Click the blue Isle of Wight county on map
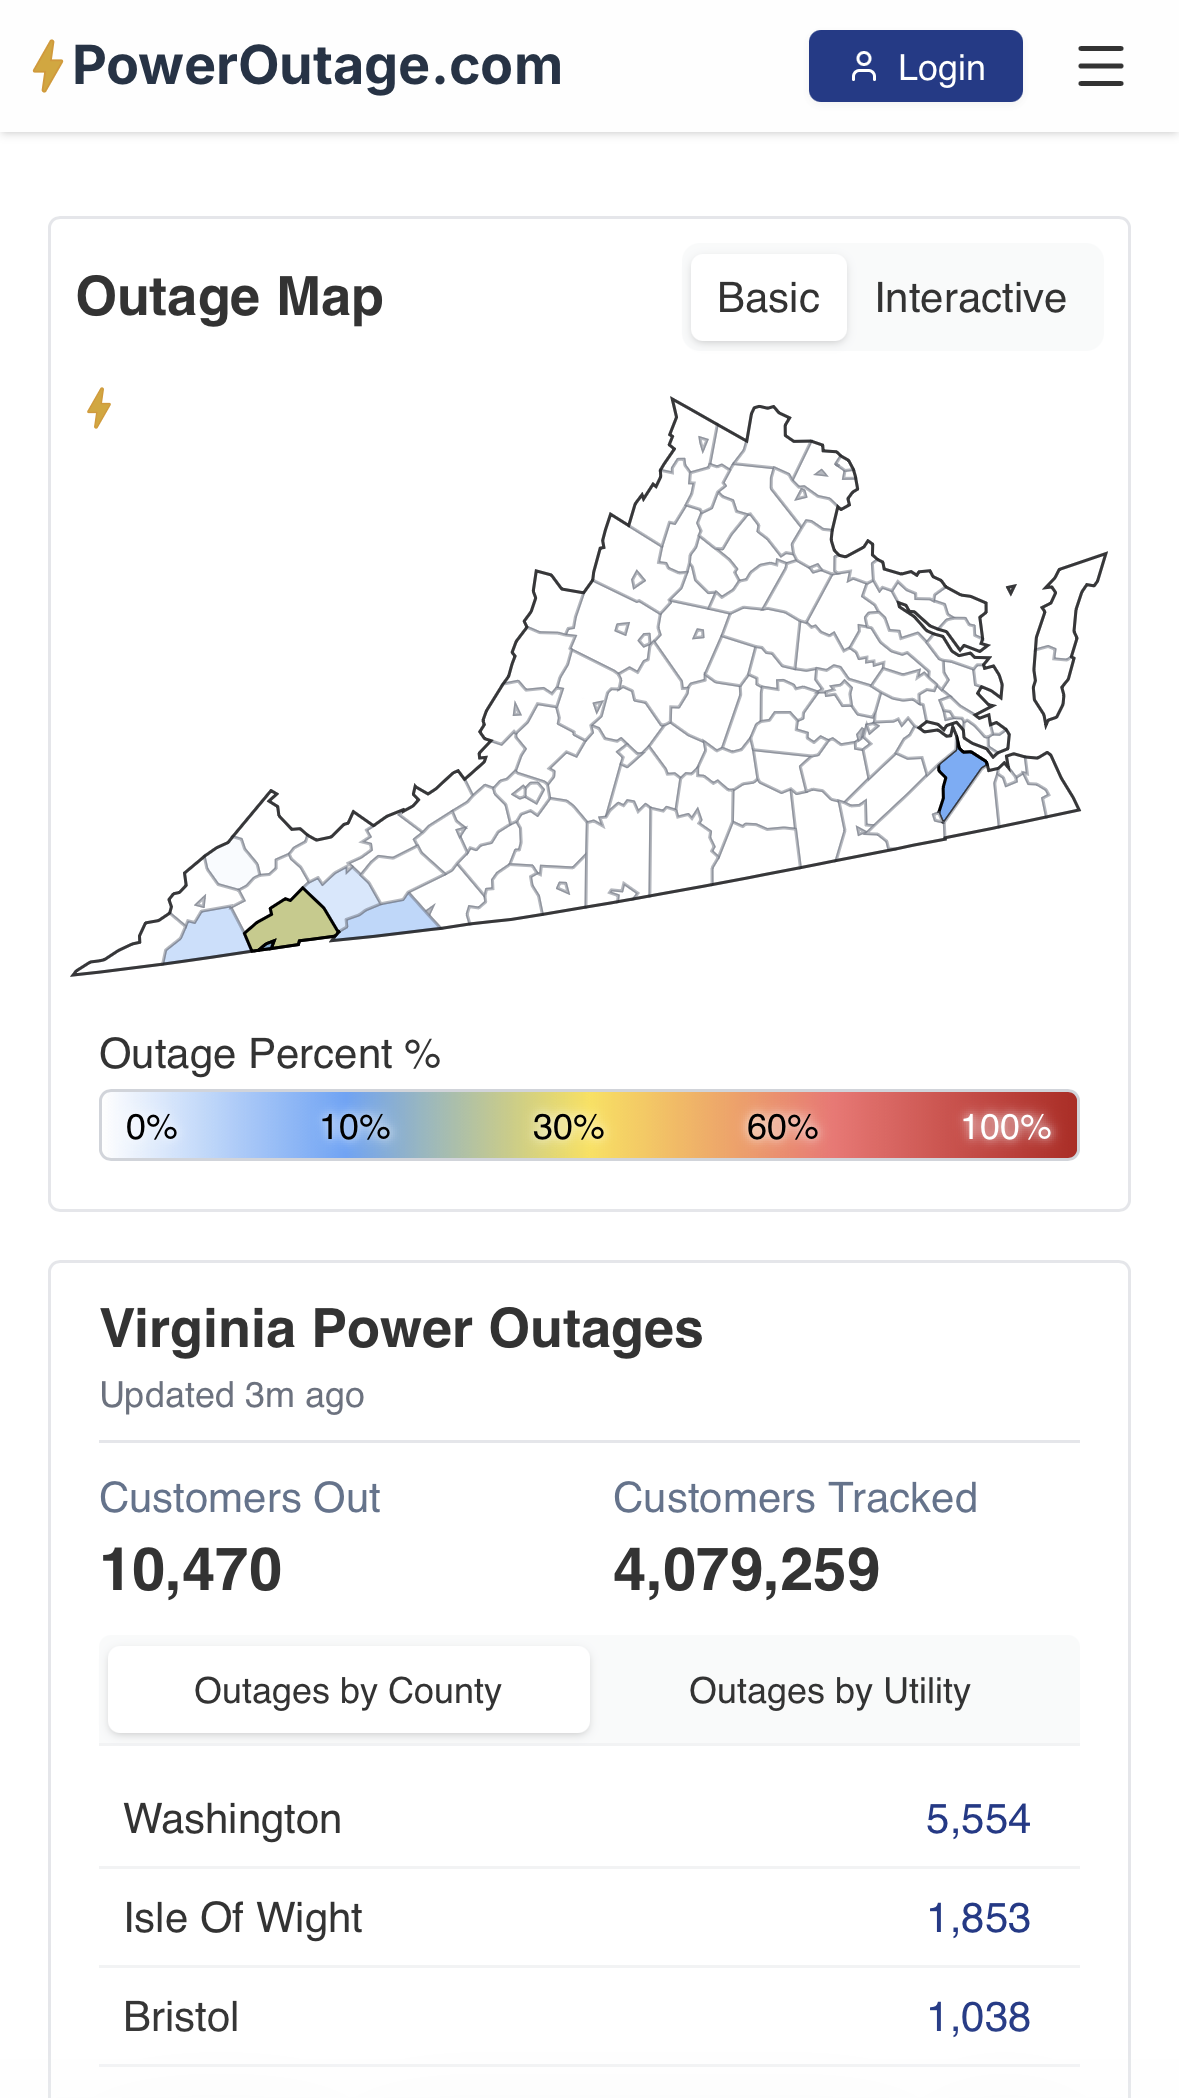Image resolution: width=1179 pixels, height=2098 pixels. pos(959,780)
